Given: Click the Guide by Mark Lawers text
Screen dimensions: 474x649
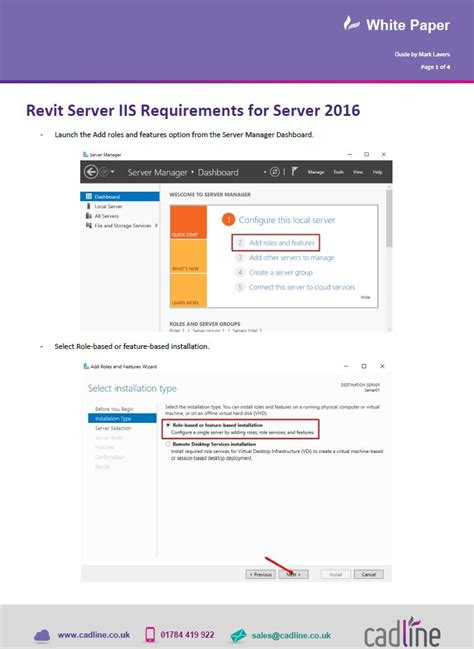Looking at the screenshot, I should (x=422, y=54).
